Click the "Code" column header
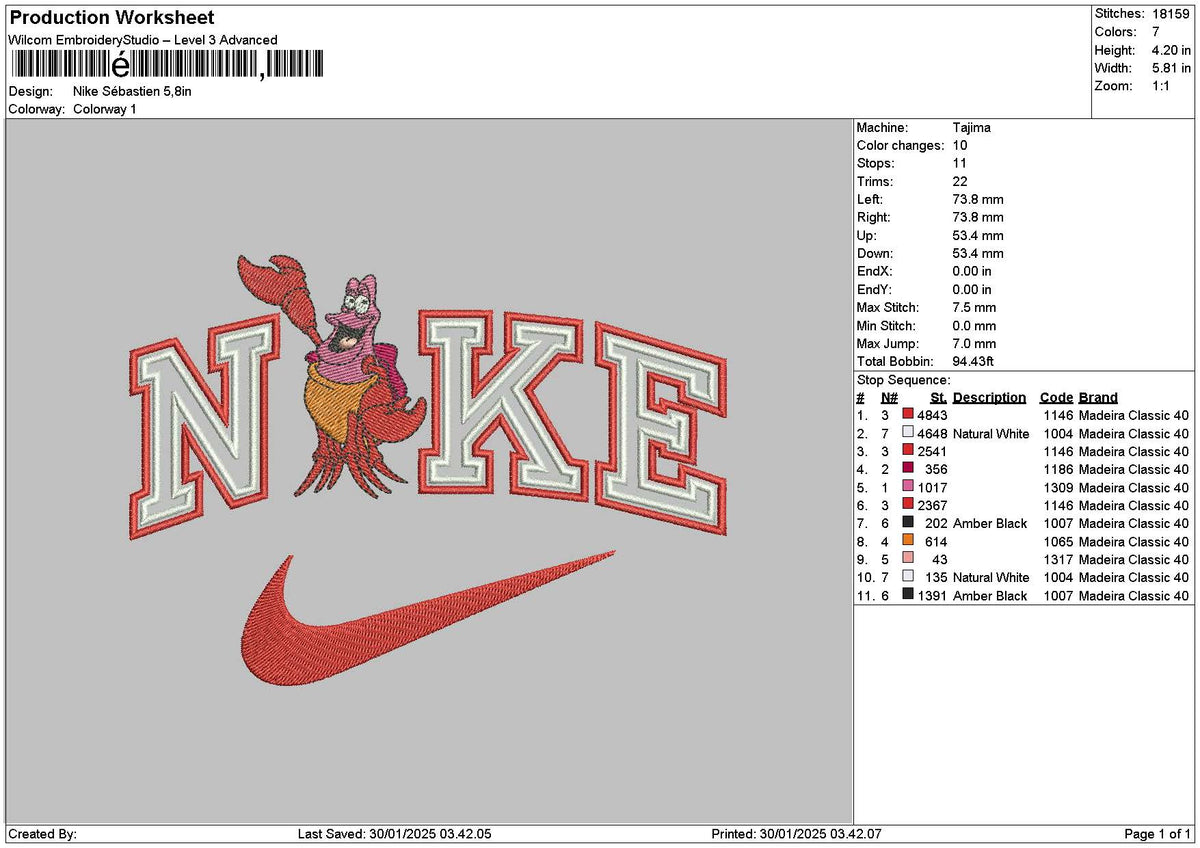Image resolution: width=1200 pixels, height=848 pixels. click(x=1056, y=398)
